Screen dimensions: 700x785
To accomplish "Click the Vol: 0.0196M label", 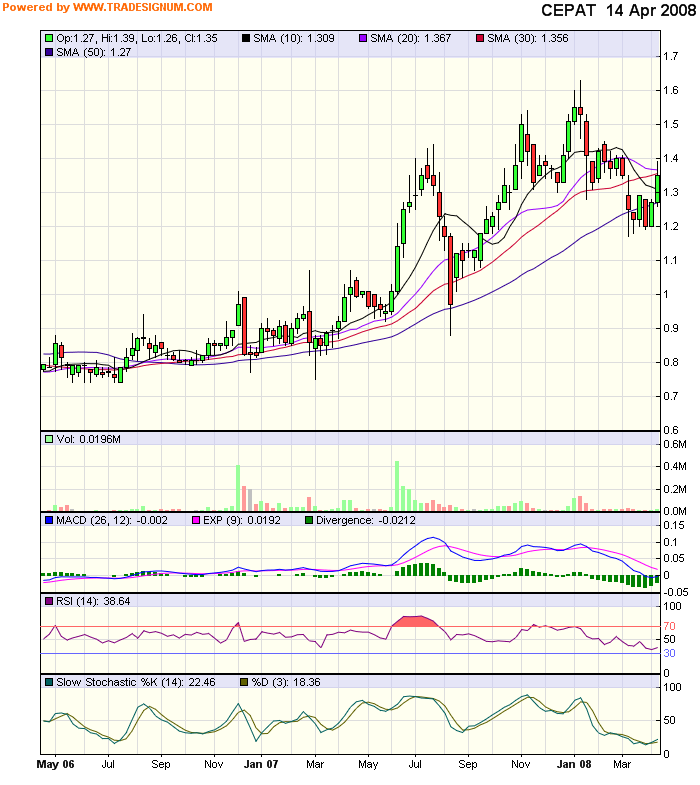I will pos(89,439).
